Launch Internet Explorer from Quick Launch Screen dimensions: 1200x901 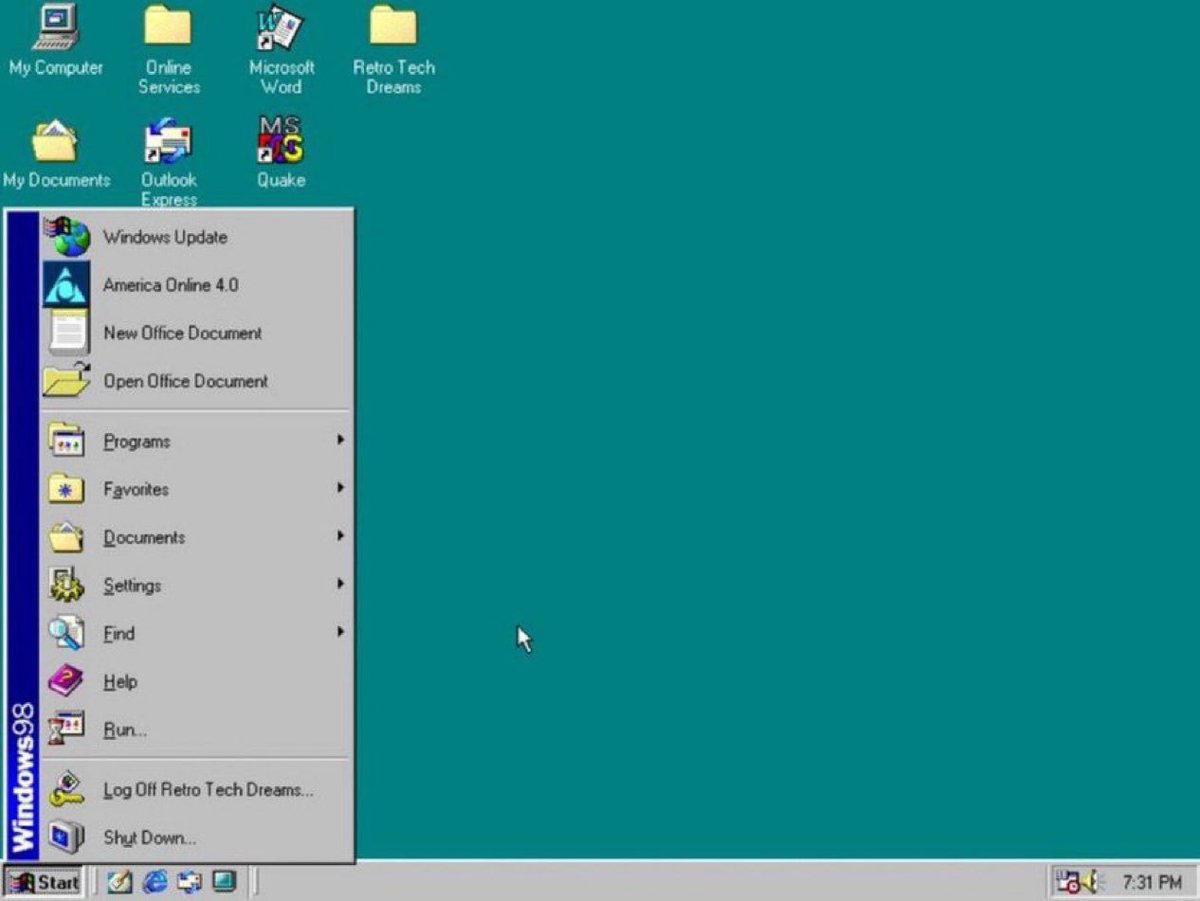click(x=155, y=882)
